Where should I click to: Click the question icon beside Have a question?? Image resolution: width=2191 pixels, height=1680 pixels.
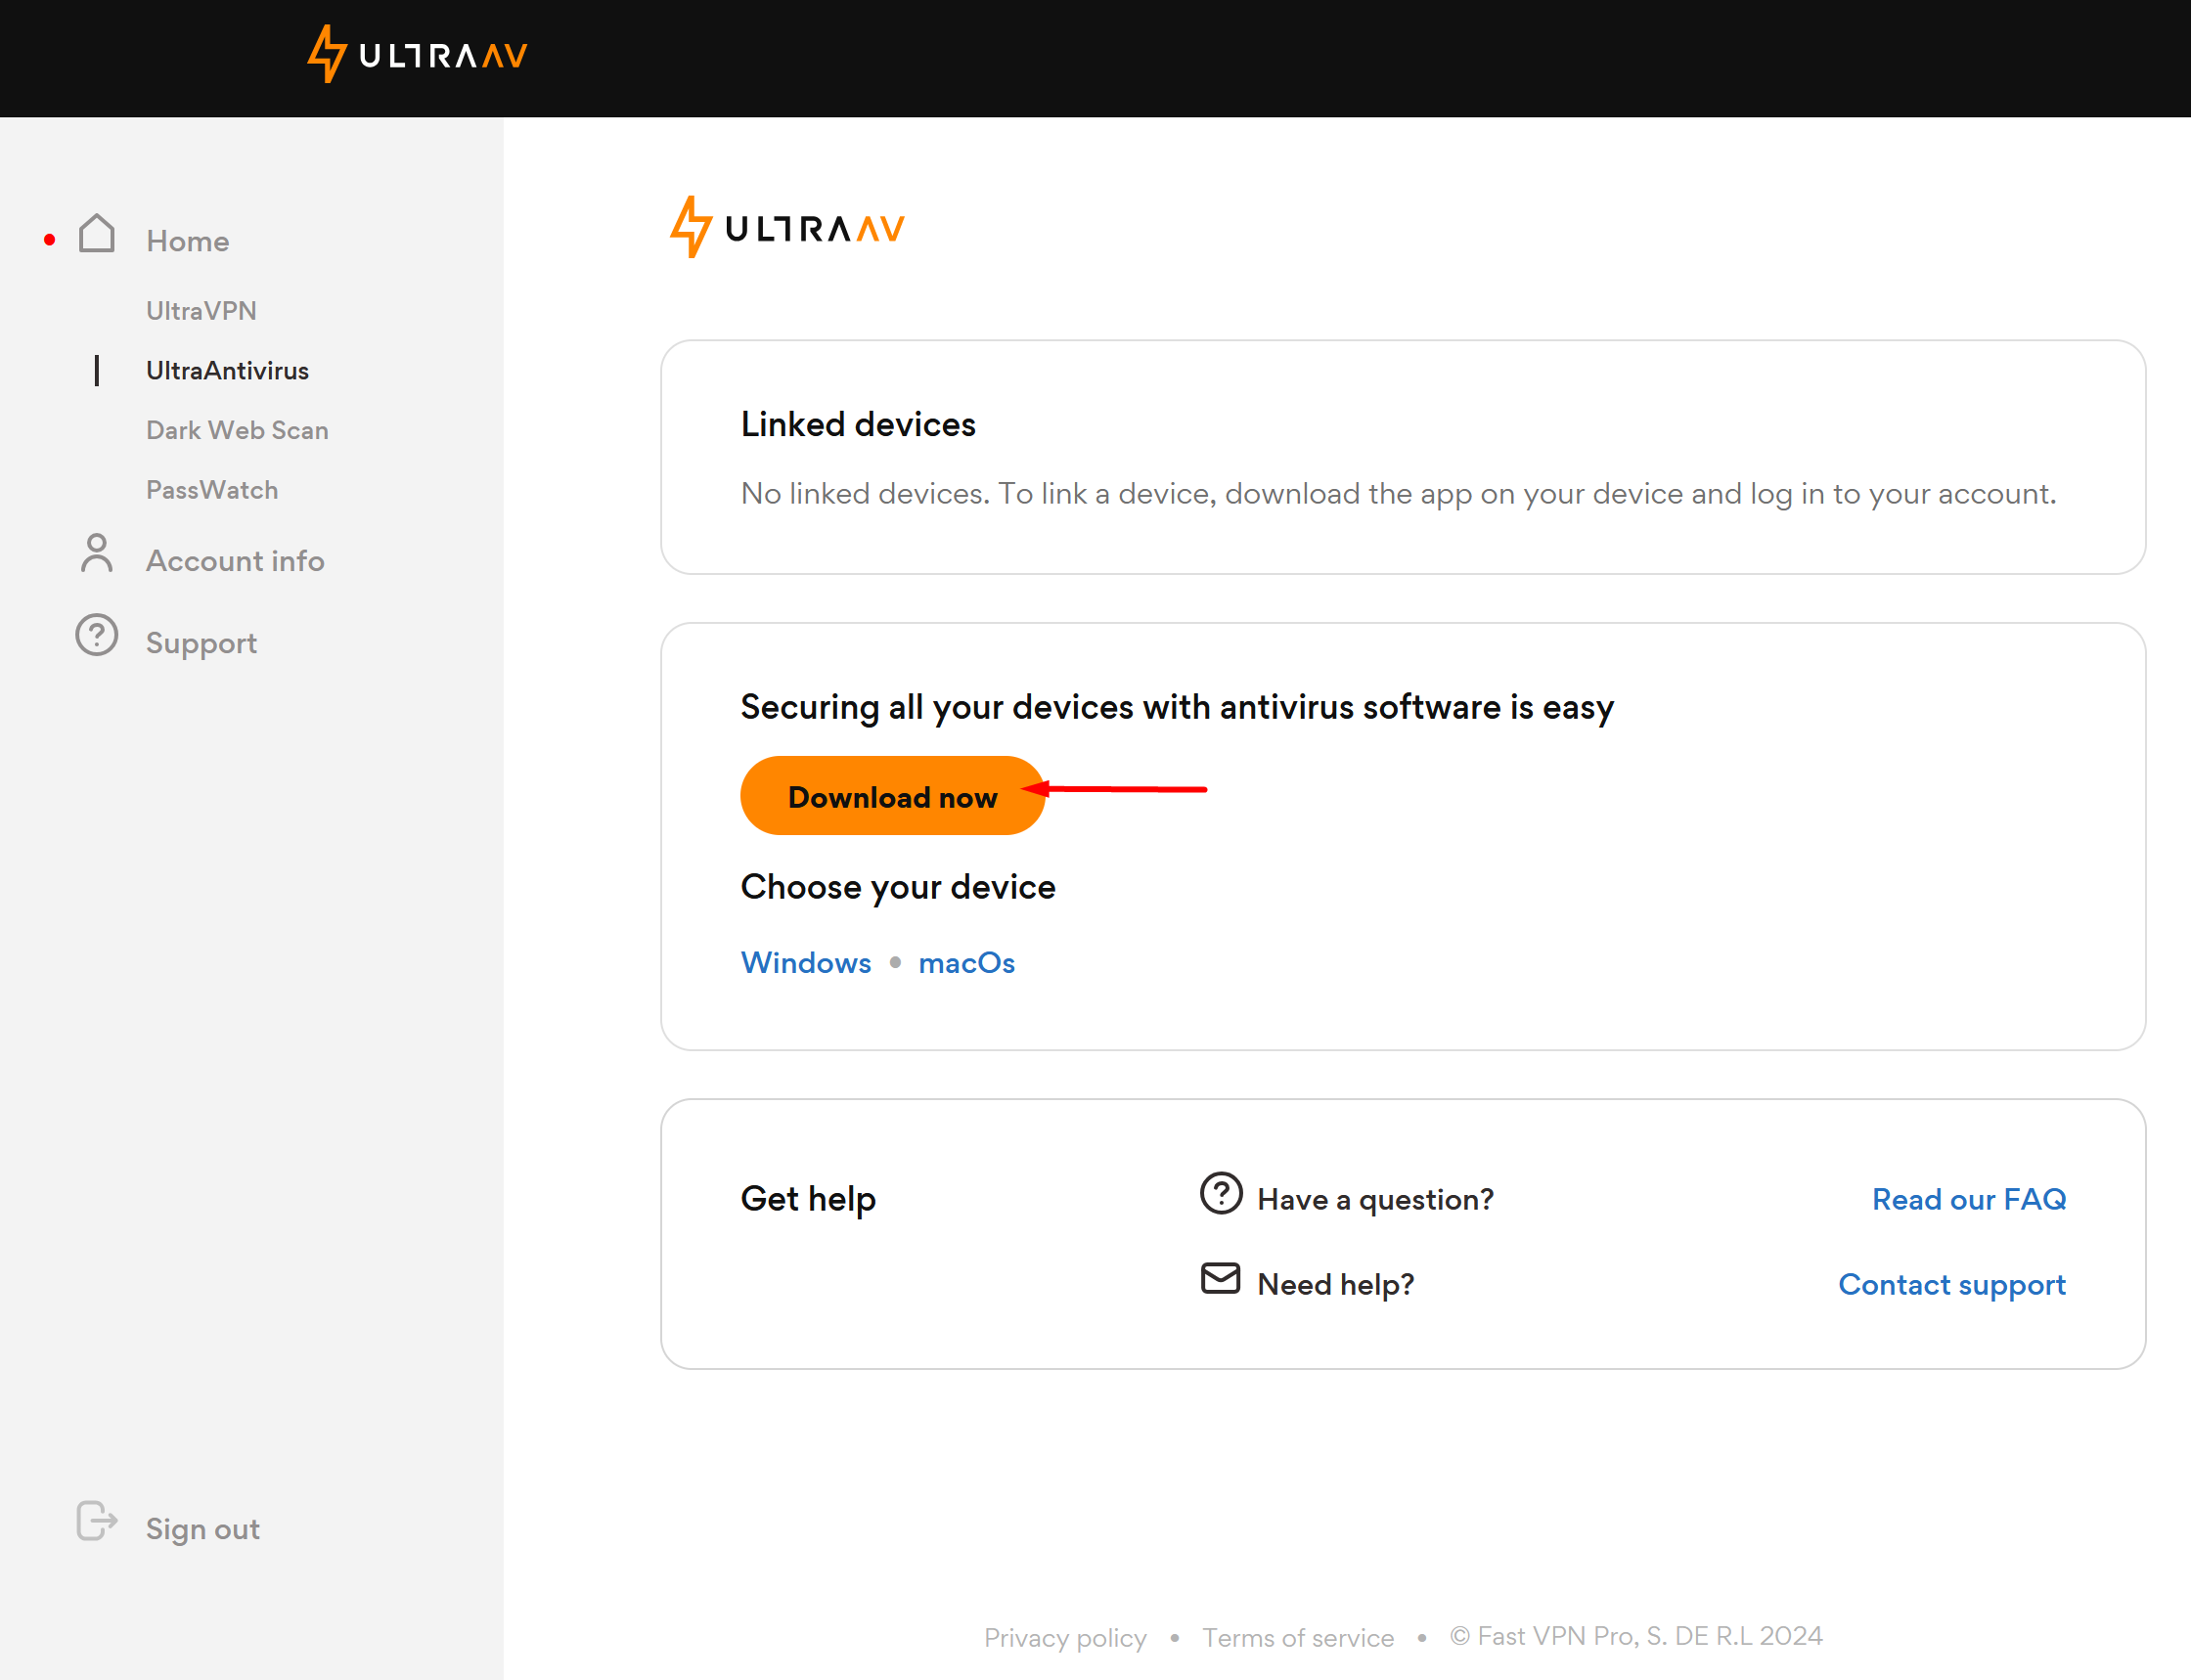coord(1221,1193)
